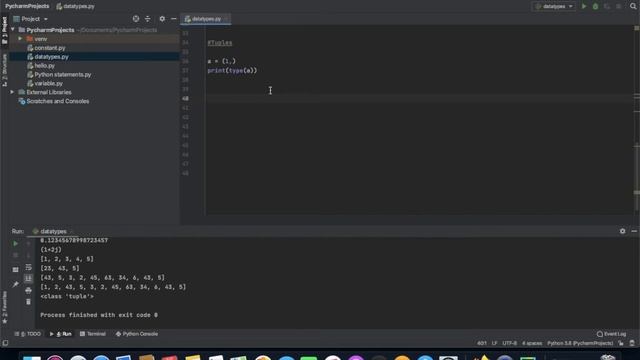Image resolution: width=640 pixels, height=360 pixels.
Task: Click the inspector icon in status bar
Action: pyautogui.click(x=632, y=343)
